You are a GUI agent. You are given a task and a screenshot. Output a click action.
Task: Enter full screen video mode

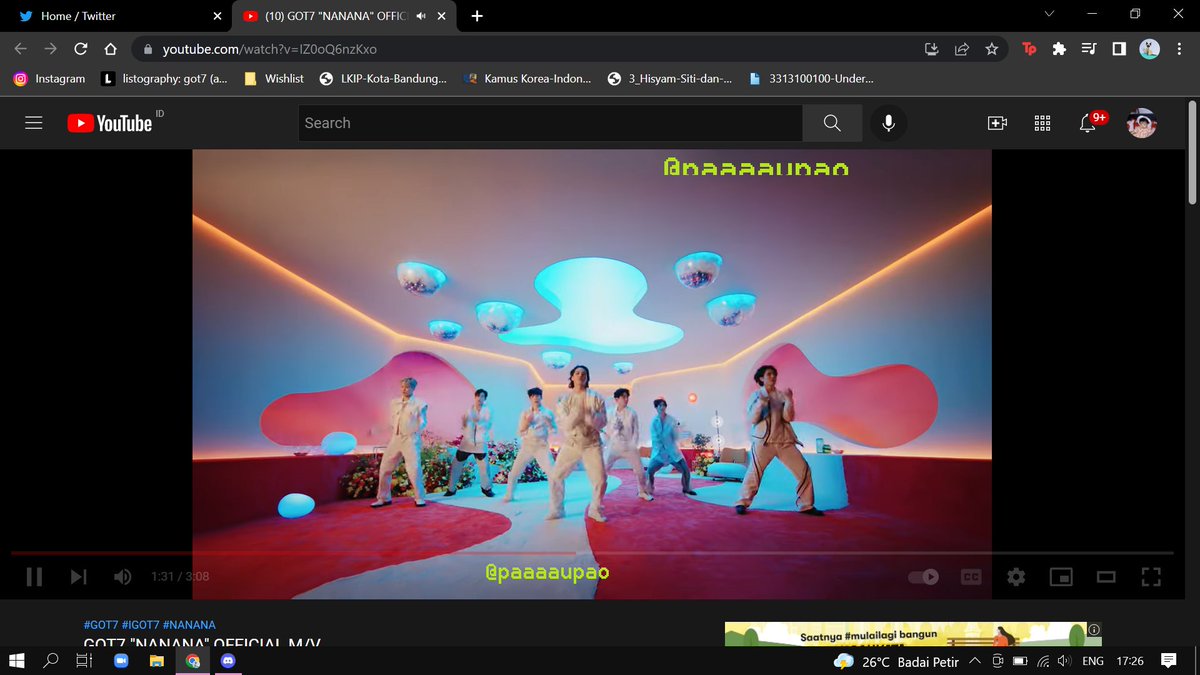point(1151,576)
